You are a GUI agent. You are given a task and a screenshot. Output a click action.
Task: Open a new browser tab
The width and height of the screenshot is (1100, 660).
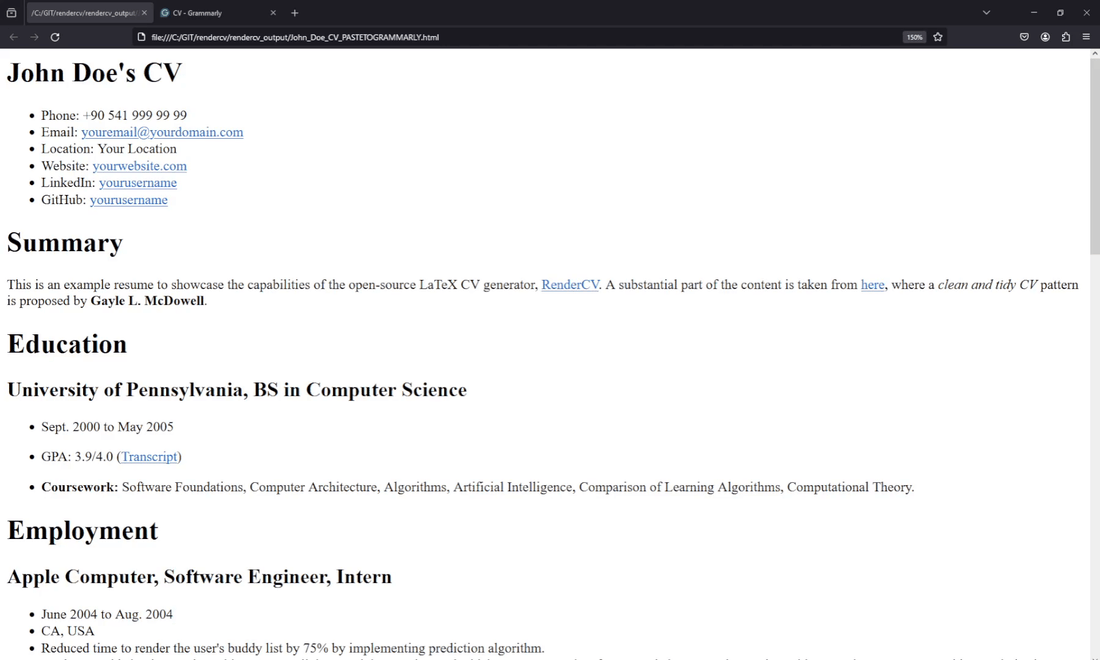pyautogui.click(x=294, y=13)
